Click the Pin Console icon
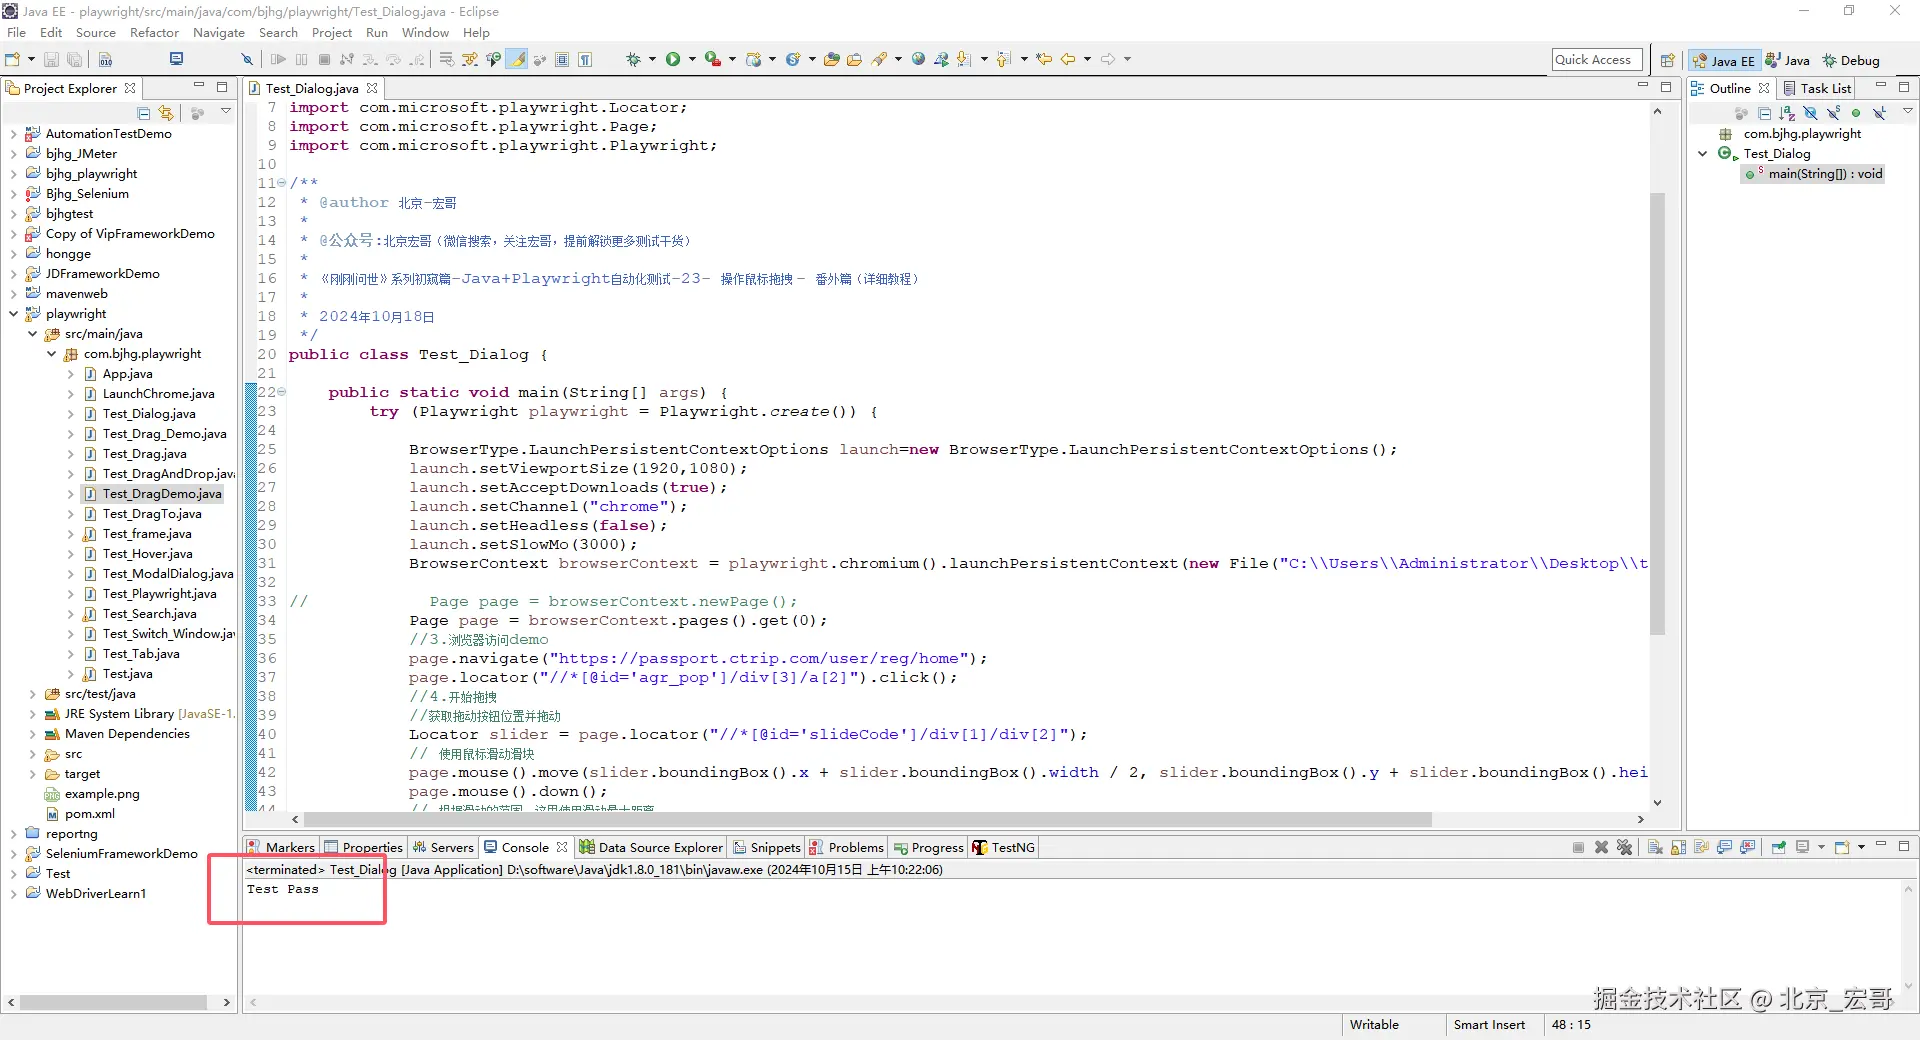 1778,847
